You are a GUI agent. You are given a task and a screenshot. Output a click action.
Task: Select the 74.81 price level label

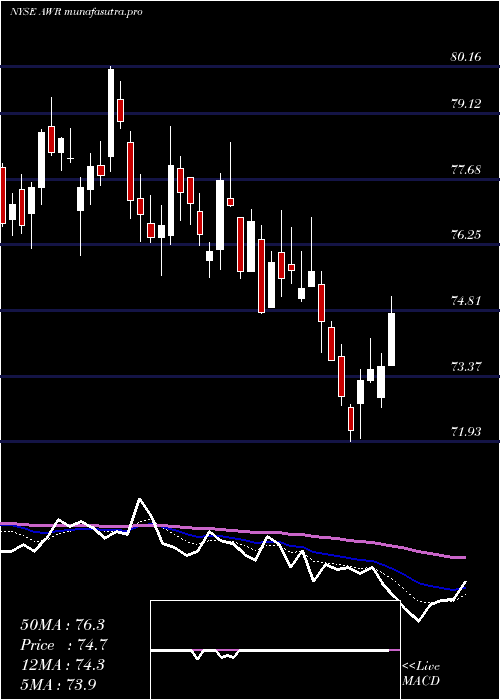467,301
